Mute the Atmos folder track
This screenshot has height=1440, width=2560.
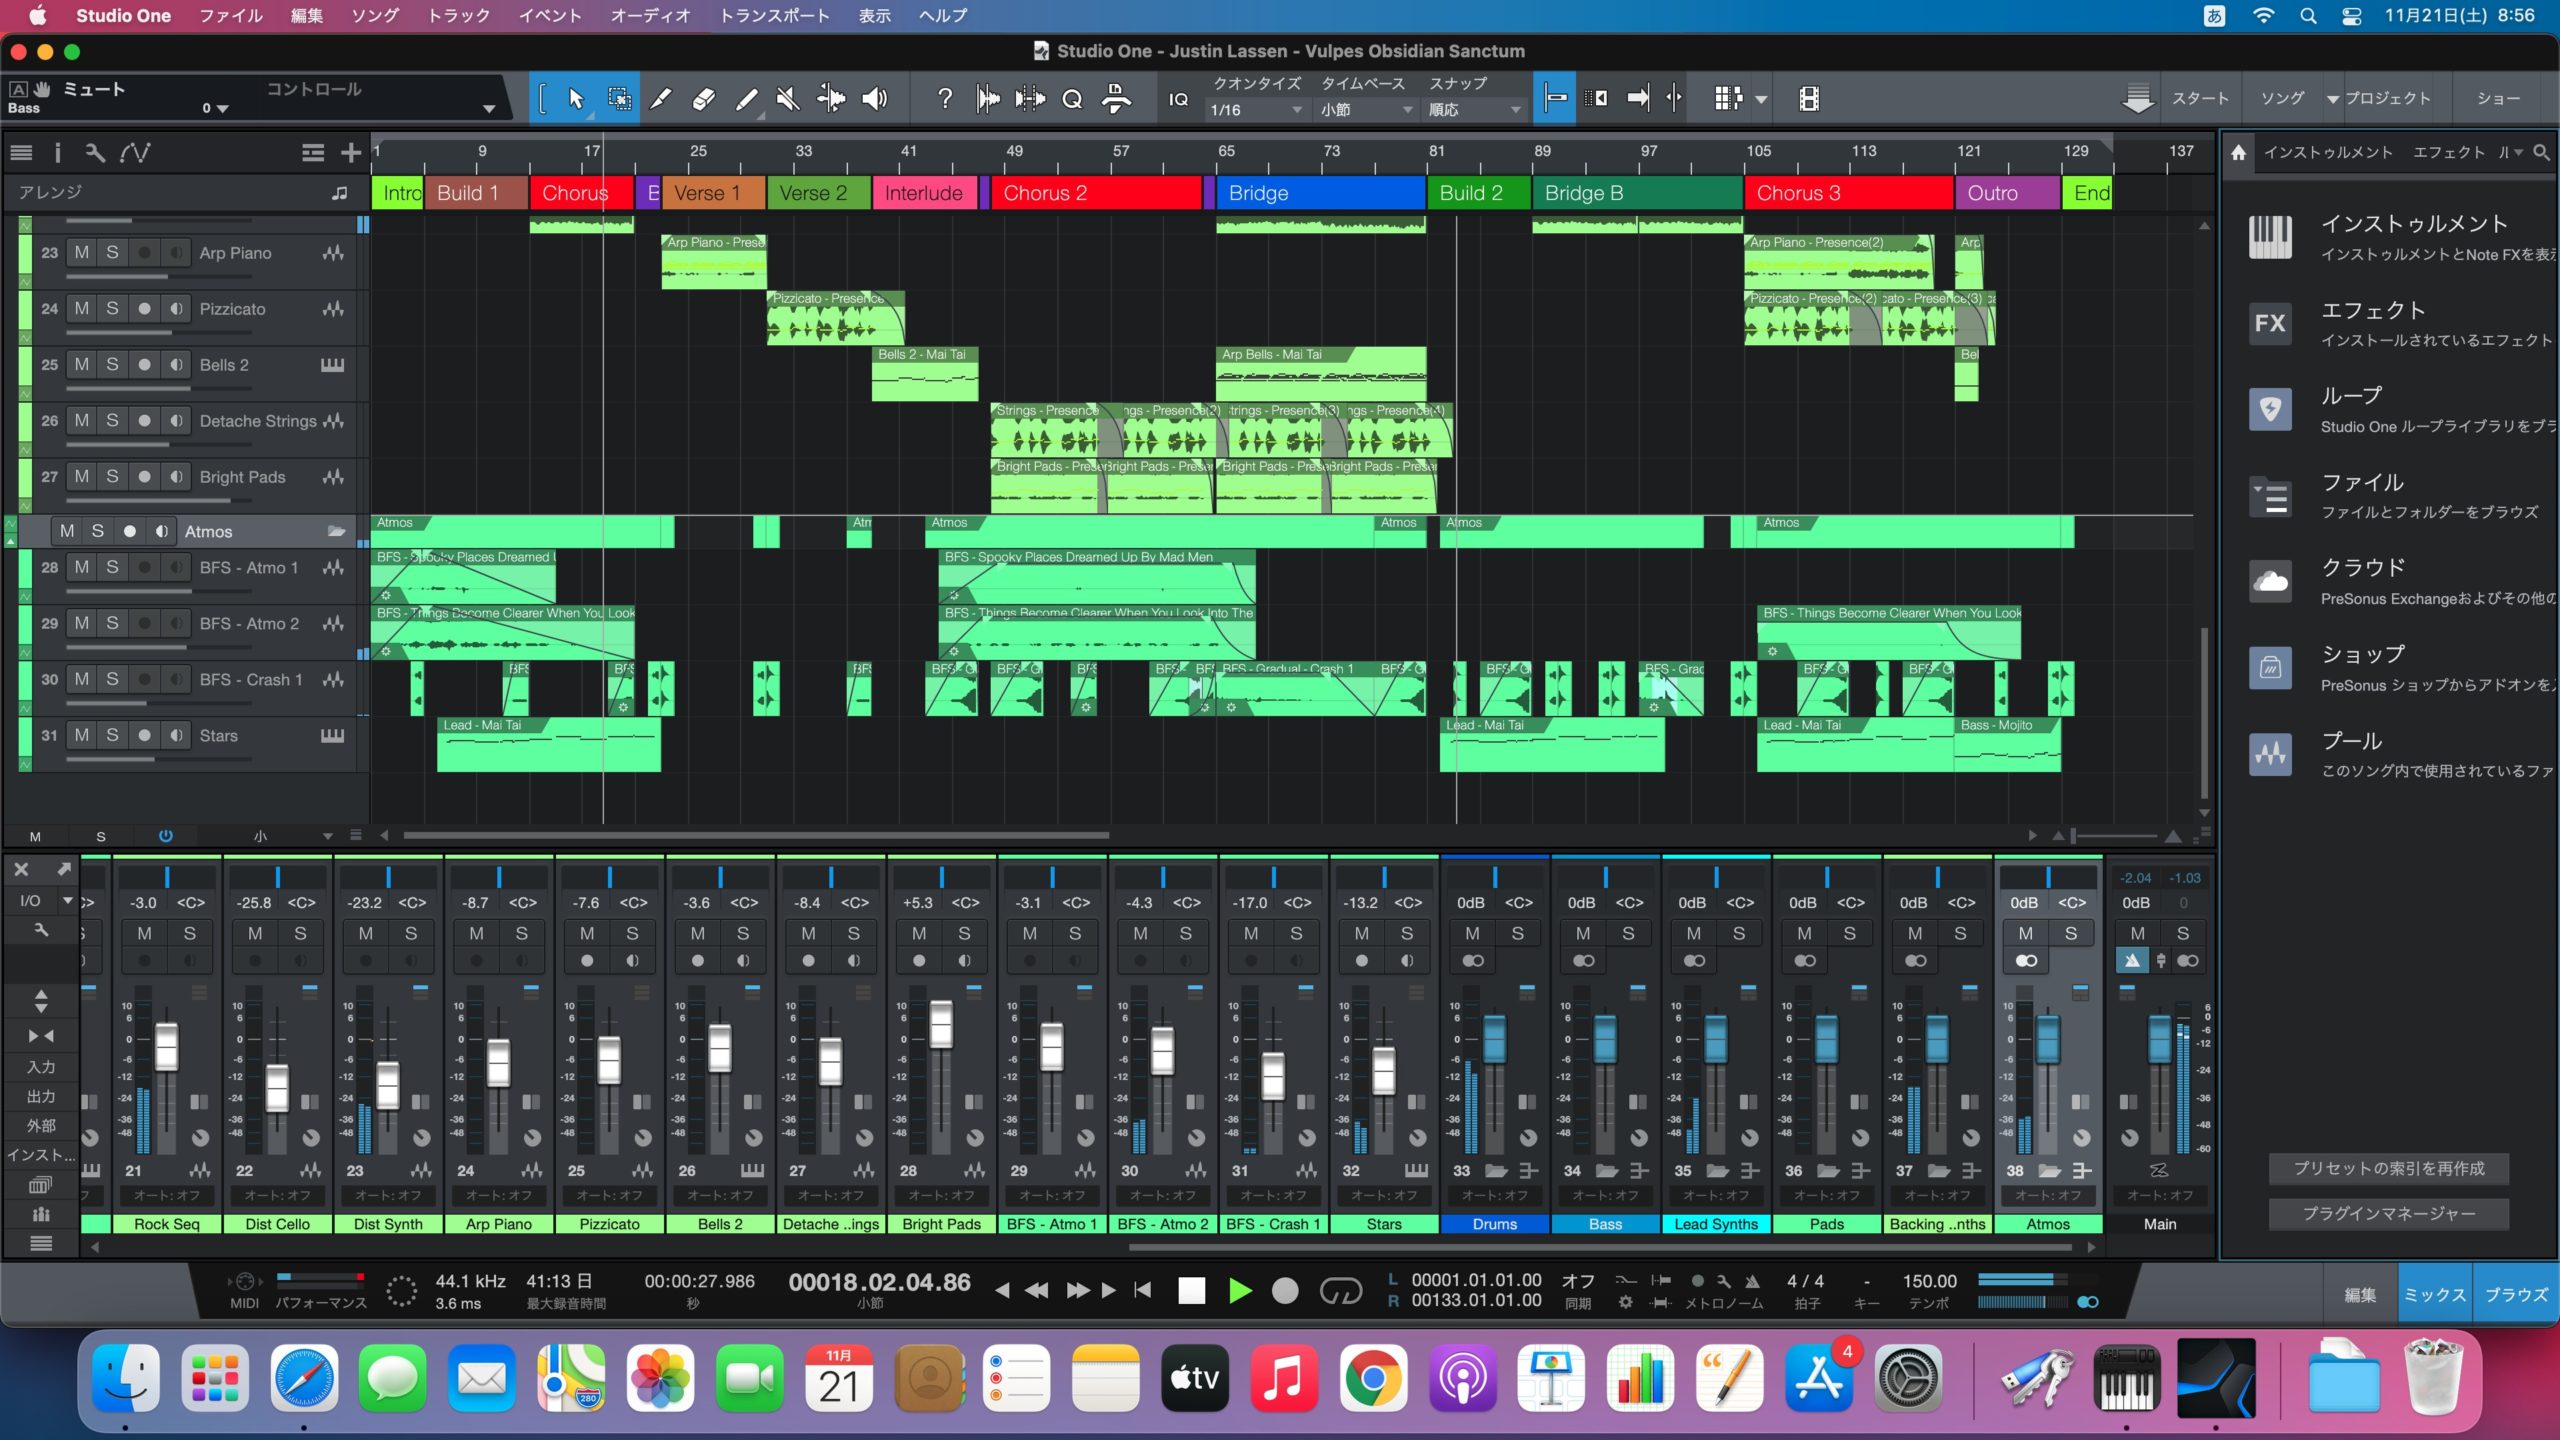(67, 531)
